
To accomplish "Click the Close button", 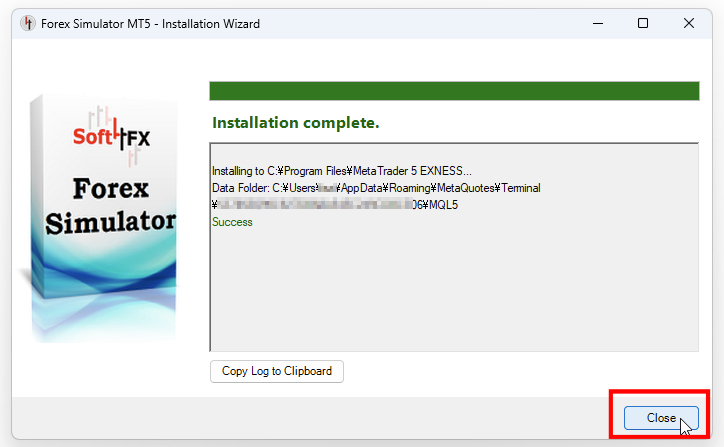I will coord(661,418).
